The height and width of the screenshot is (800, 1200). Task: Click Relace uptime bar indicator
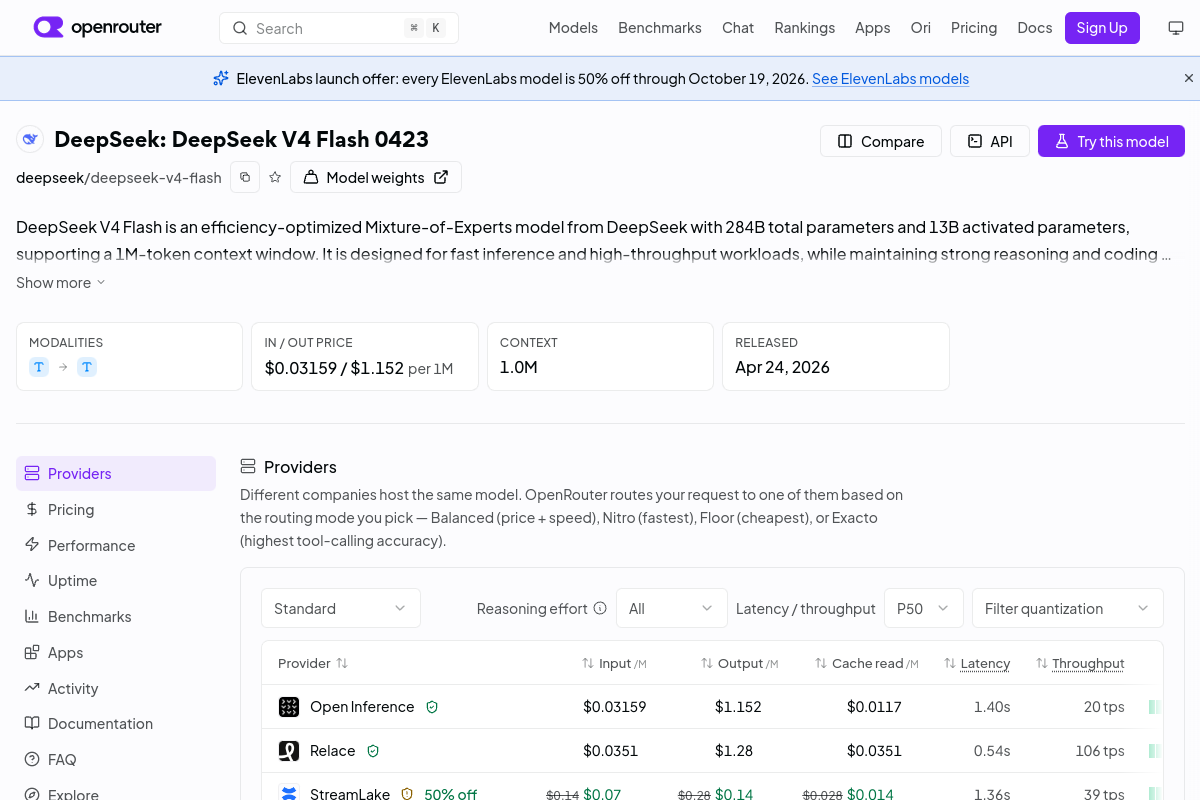pos(1155,751)
